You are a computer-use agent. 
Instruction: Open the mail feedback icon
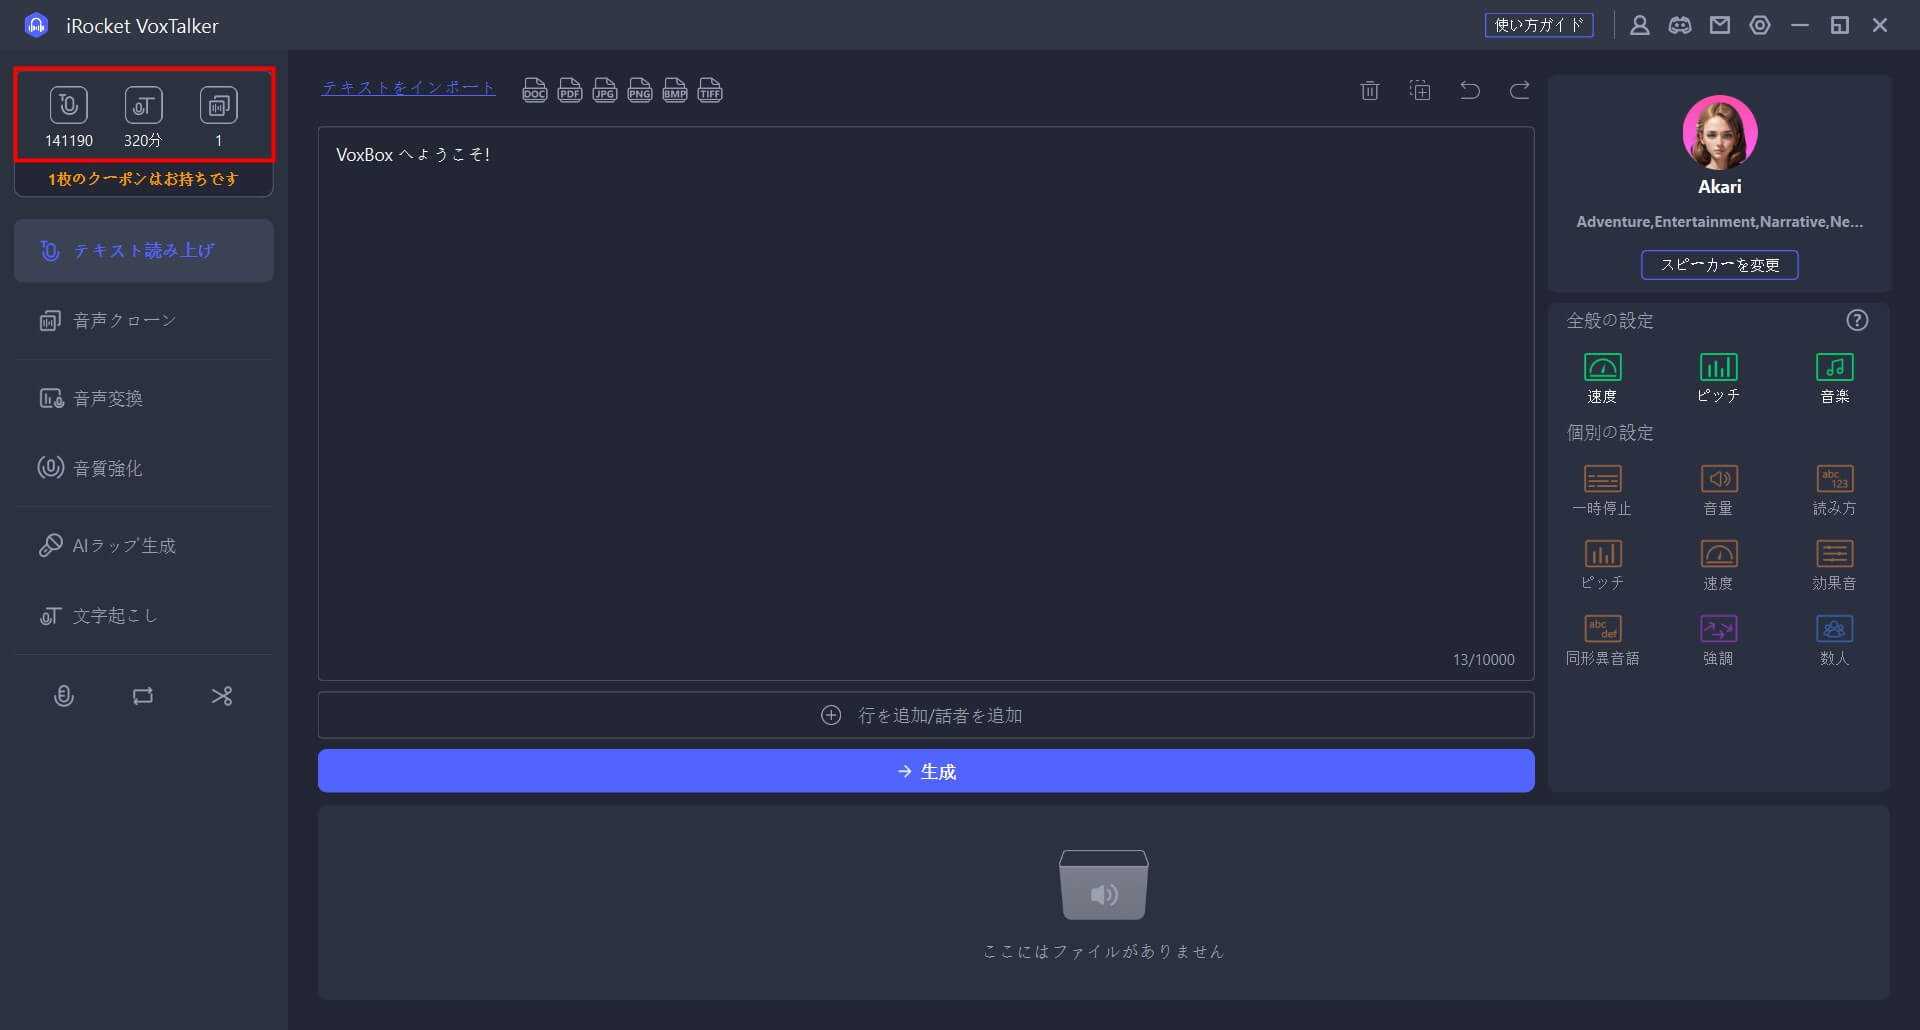[x=1720, y=25]
